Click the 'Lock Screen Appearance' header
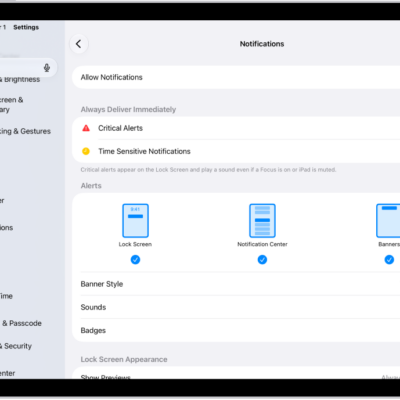Viewport: 400px width, 400px height. pyautogui.click(x=124, y=359)
